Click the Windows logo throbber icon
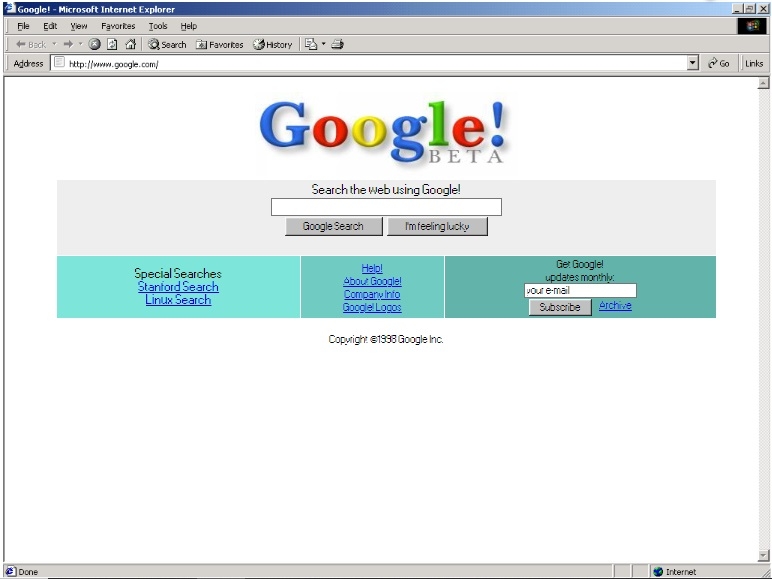The height and width of the screenshot is (579, 772). point(752,26)
